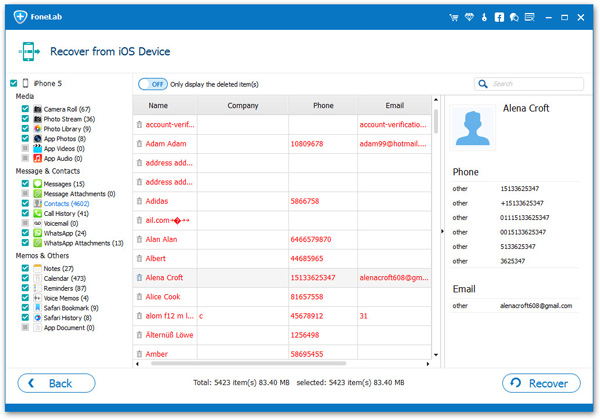Sort by the Phone column header
Viewport: 600px width, 419px height.
tap(323, 105)
